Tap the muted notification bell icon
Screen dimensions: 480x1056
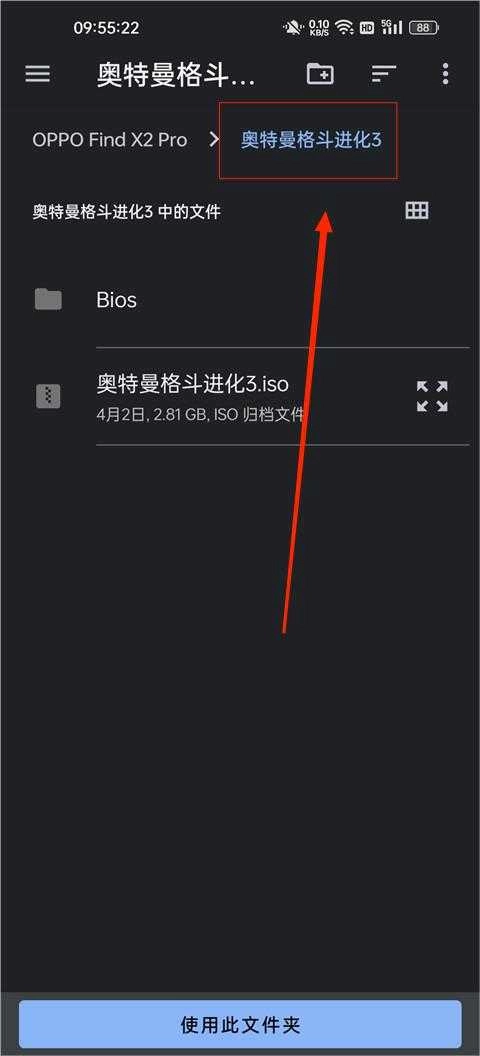tap(293, 28)
